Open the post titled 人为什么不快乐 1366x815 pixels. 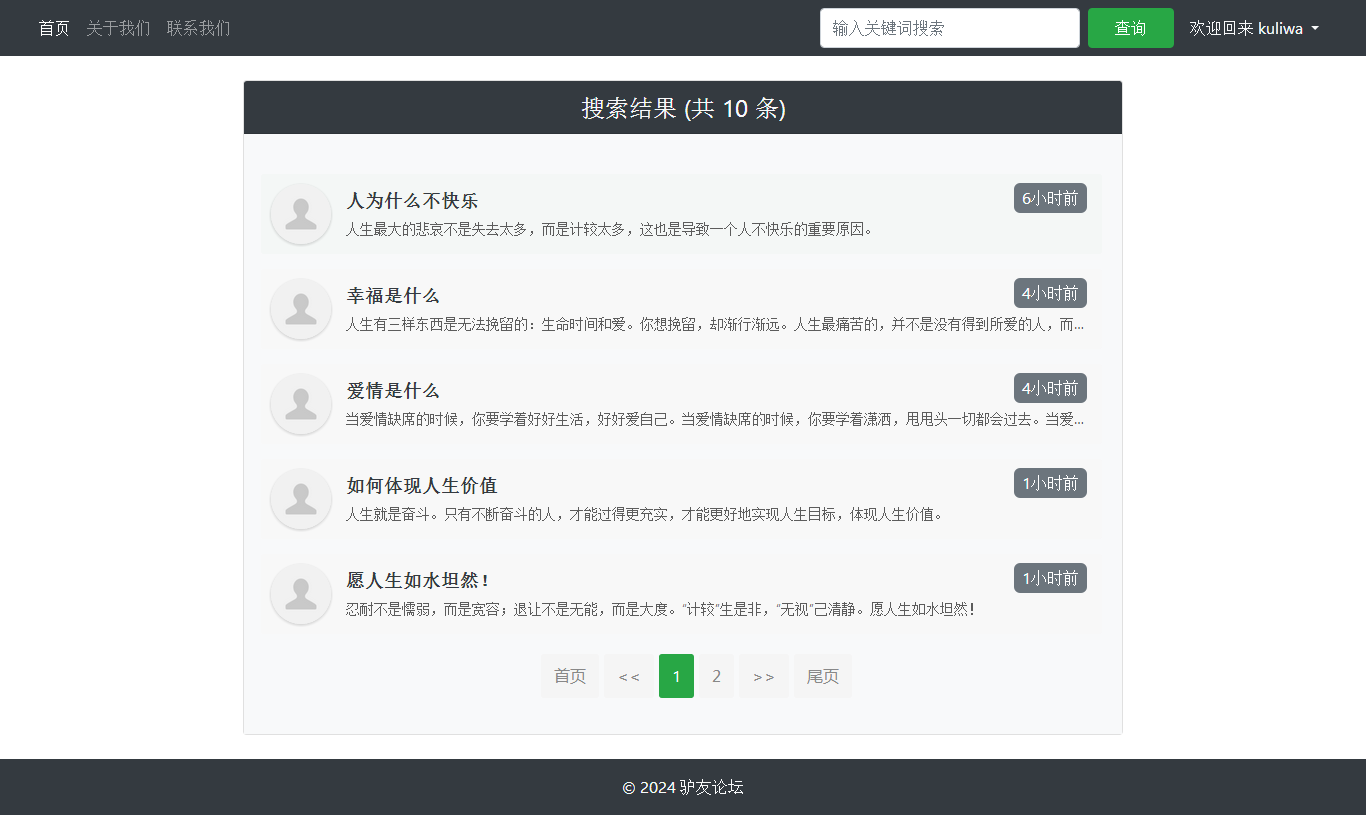click(x=412, y=201)
